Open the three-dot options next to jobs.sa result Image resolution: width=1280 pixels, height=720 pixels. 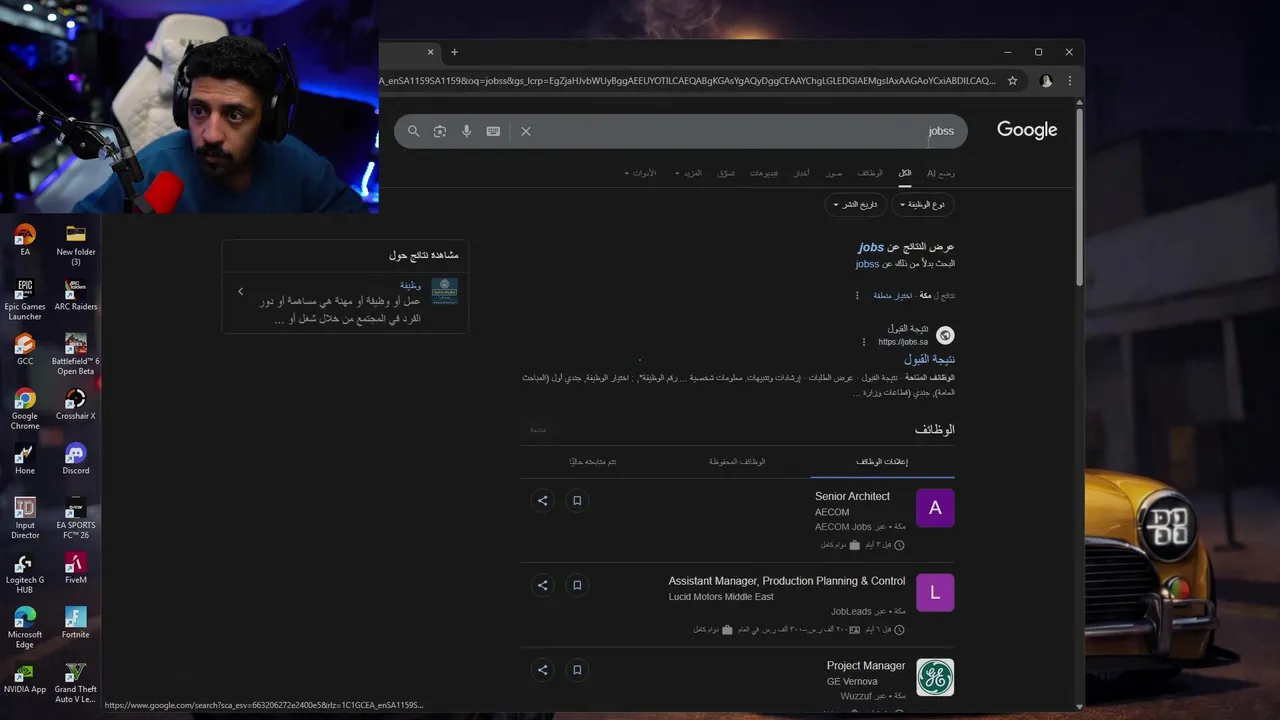click(864, 342)
